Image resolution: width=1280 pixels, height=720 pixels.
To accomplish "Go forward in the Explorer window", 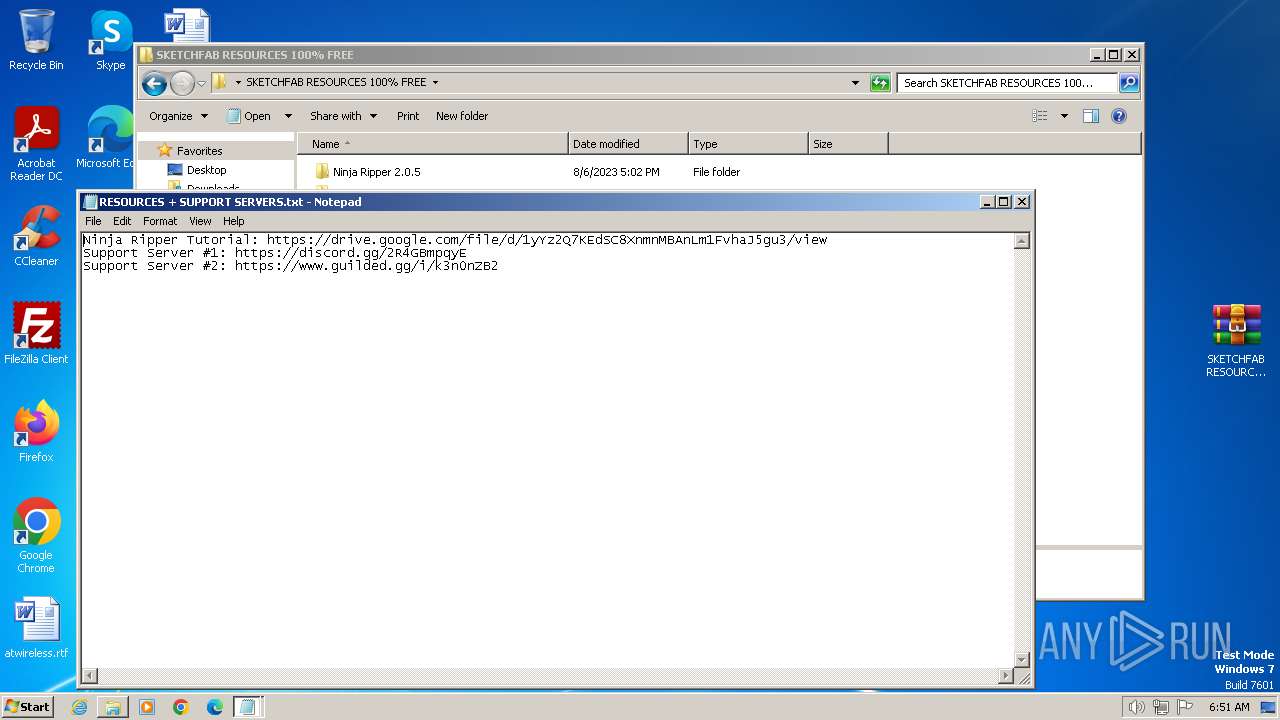I will point(181,83).
